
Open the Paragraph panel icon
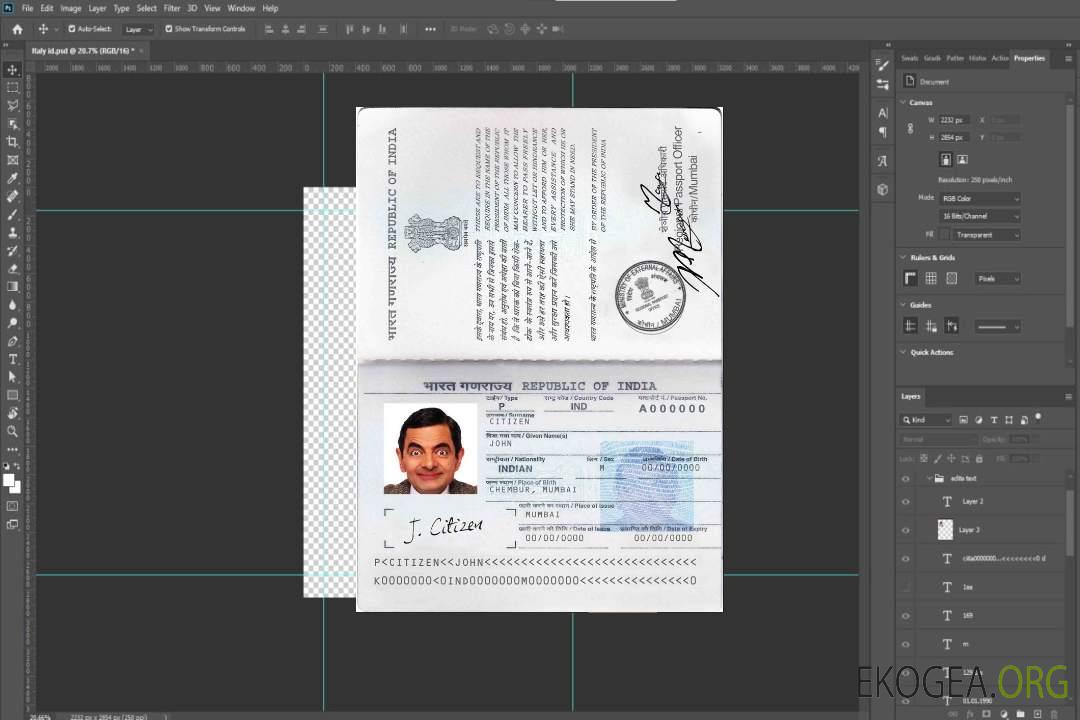click(883, 132)
